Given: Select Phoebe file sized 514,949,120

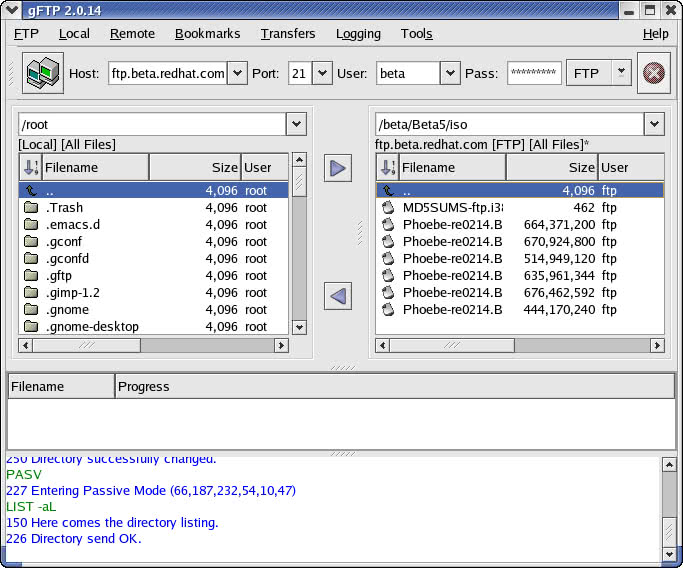Looking at the screenshot, I should click(520, 258).
